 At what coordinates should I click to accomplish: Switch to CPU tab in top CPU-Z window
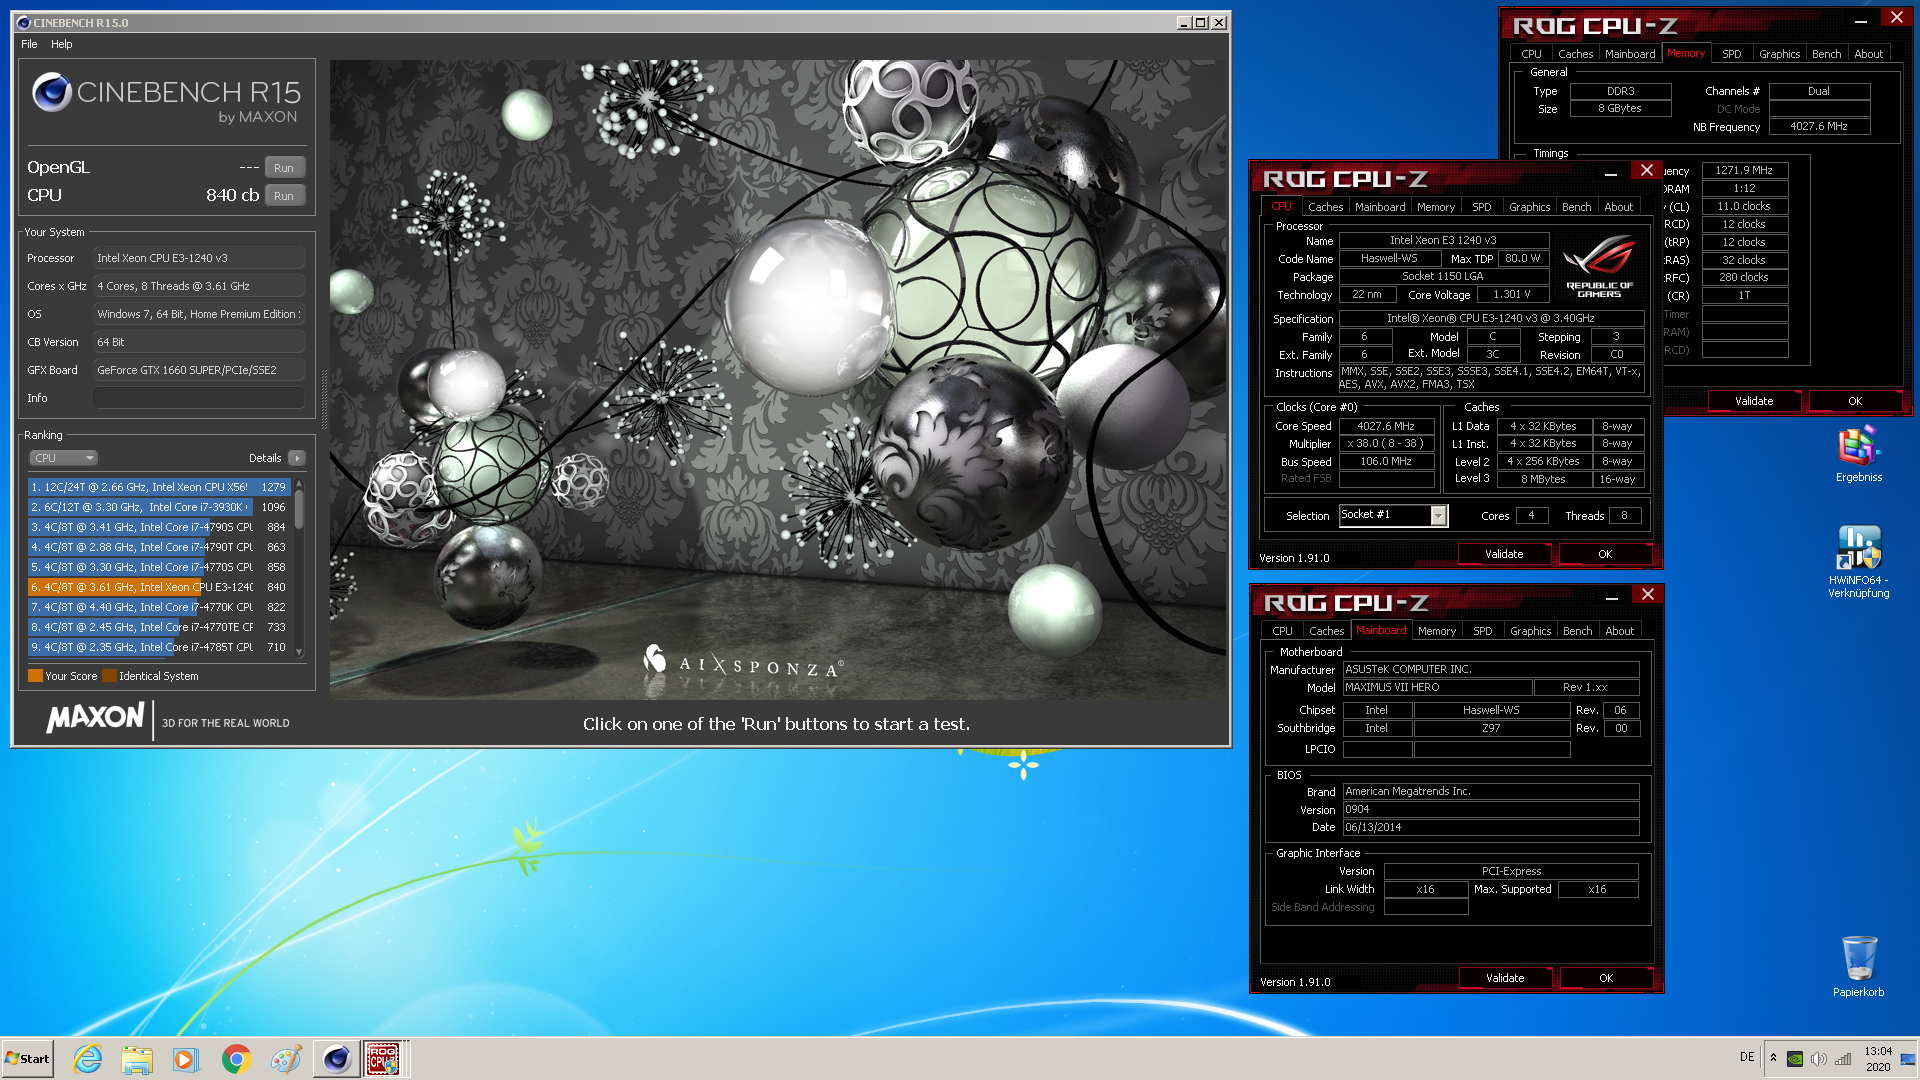click(1531, 54)
